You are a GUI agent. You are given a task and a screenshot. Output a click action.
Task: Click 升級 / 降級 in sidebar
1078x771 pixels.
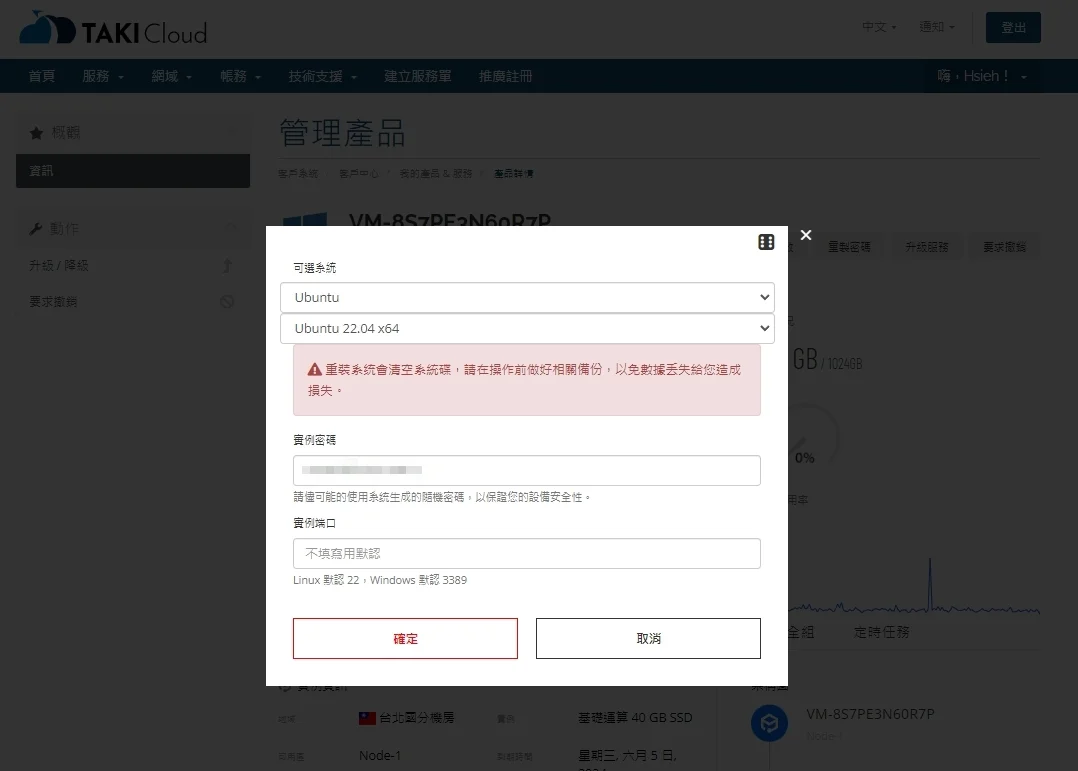point(58,265)
